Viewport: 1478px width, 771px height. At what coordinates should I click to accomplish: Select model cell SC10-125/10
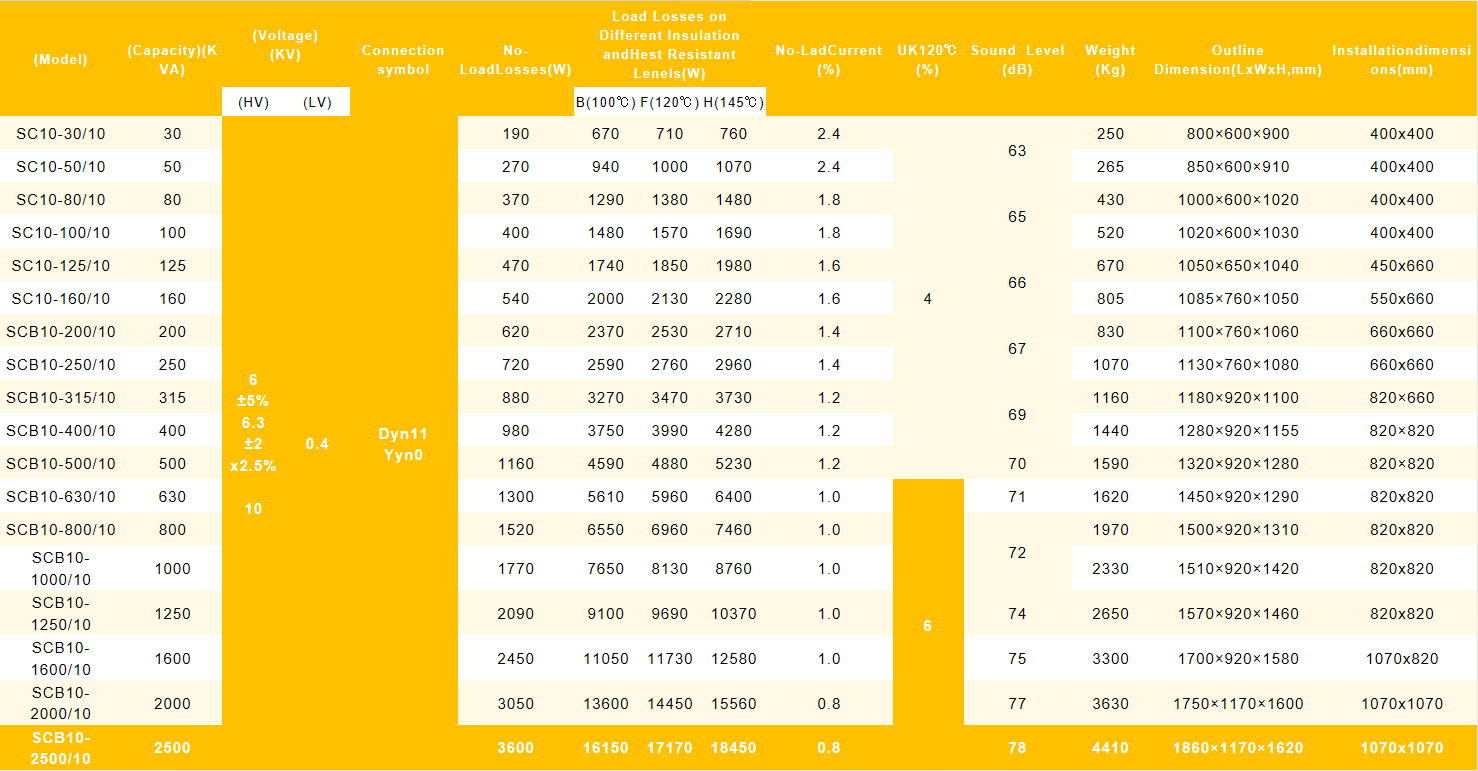pyautogui.click(x=60, y=266)
